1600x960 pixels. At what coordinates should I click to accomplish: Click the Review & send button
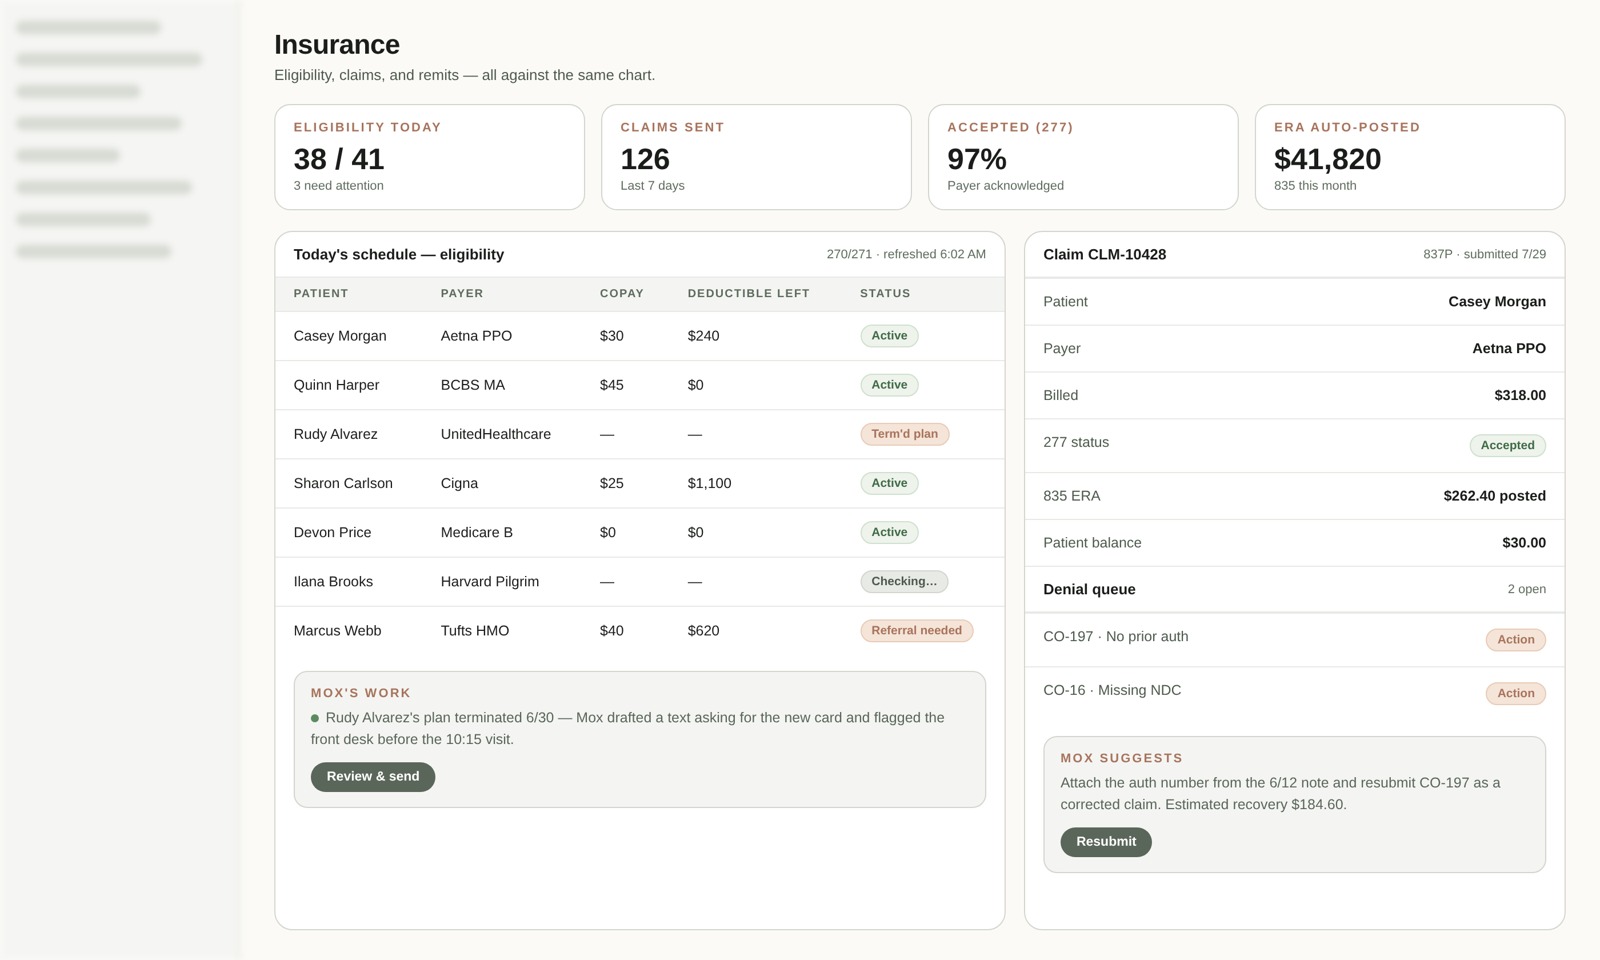(x=372, y=777)
